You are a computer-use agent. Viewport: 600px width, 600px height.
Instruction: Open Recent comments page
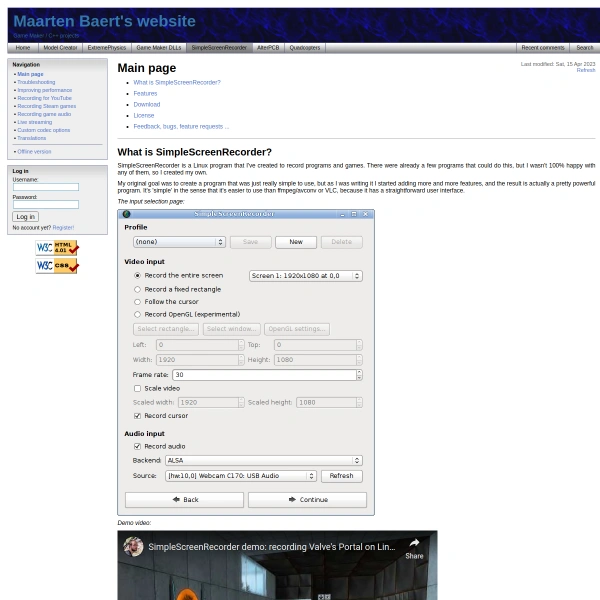(x=543, y=48)
